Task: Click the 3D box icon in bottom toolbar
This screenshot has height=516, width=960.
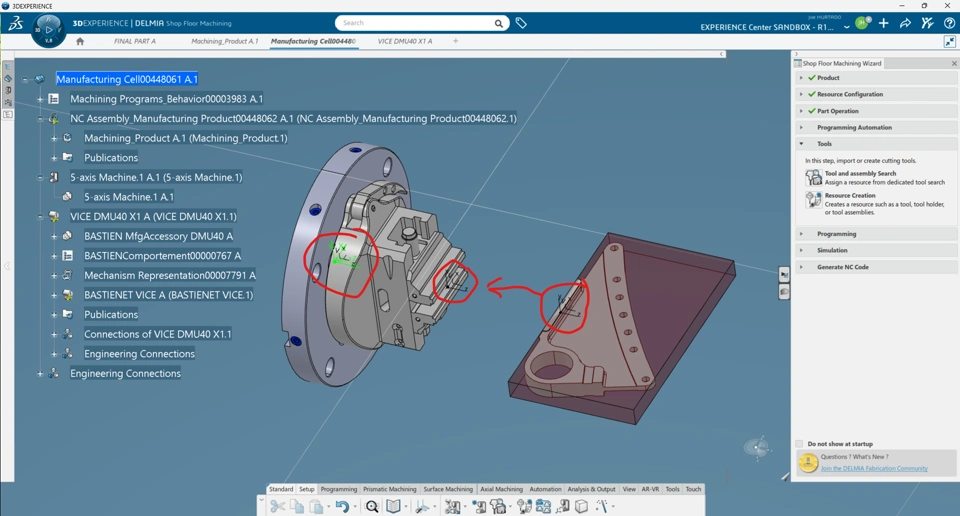Action: [582, 506]
